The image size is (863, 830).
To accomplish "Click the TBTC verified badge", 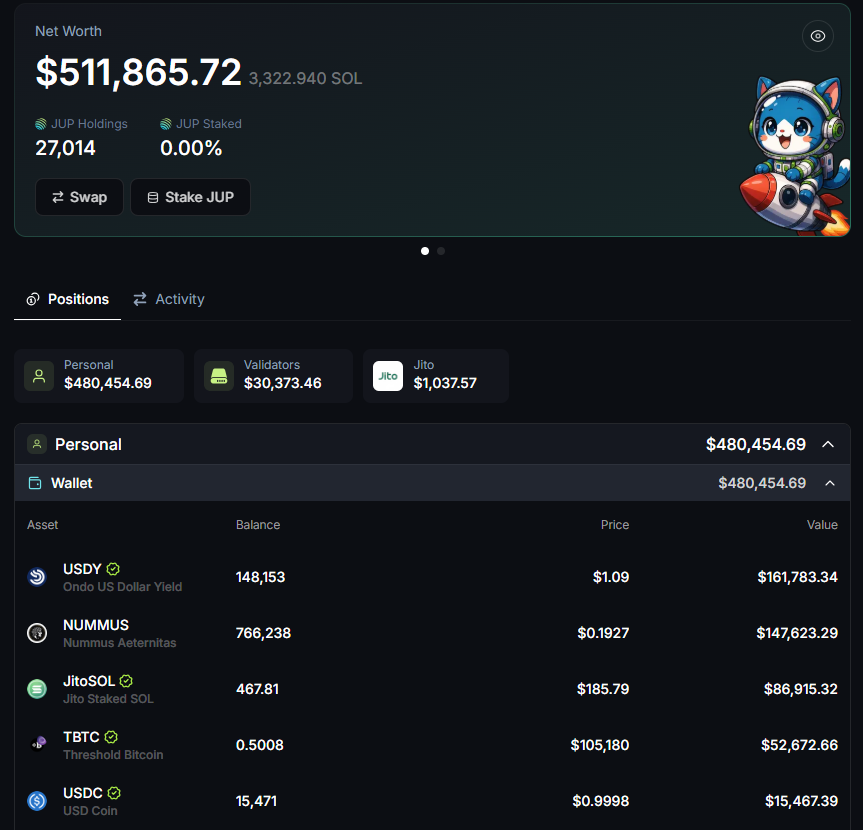I will point(111,736).
